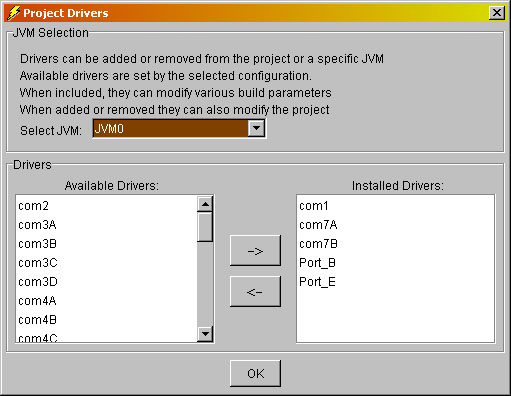Select Port_E in Installed Drivers
The height and width of the screenshot is (396, 511).
tap(395, 282)
